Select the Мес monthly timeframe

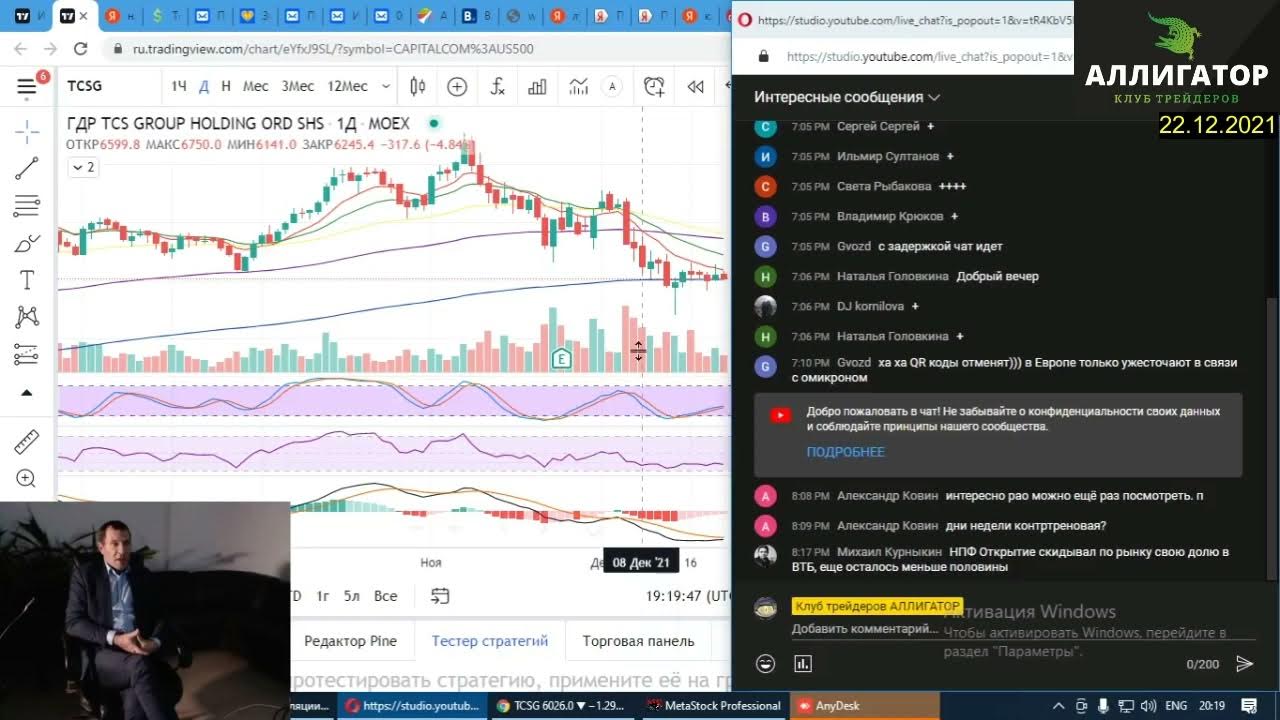pyautogui.click(x=256, y=87)
